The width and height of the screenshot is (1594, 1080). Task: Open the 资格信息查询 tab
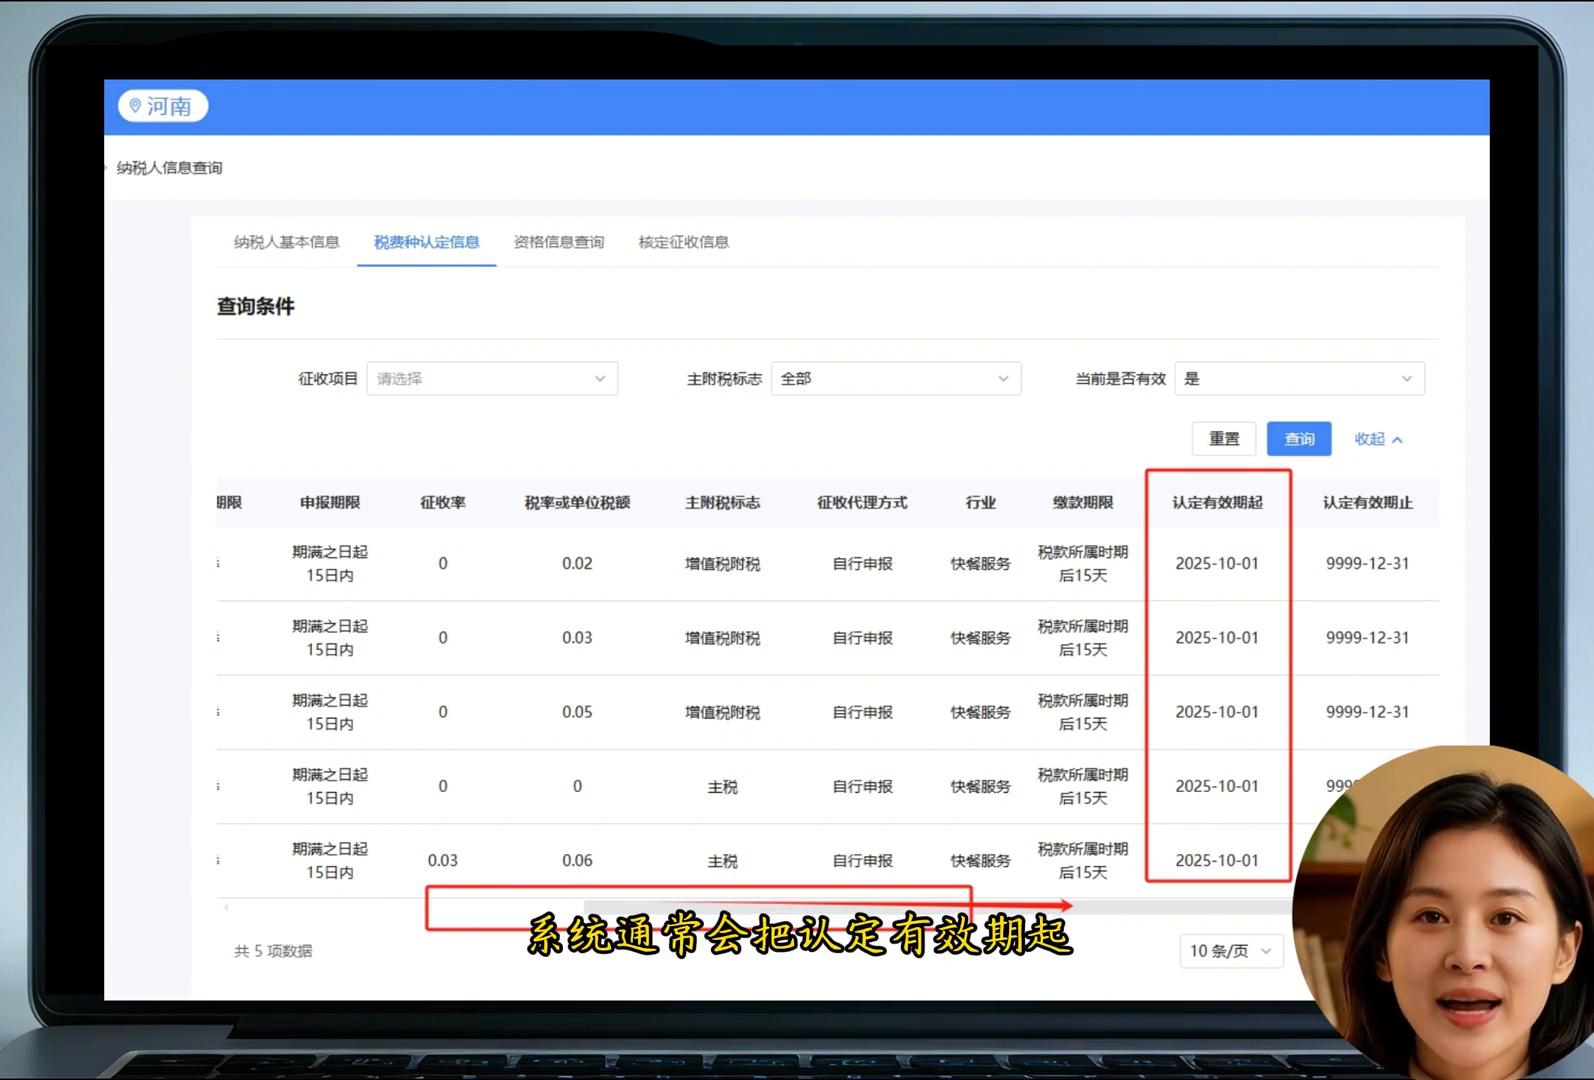559,242
